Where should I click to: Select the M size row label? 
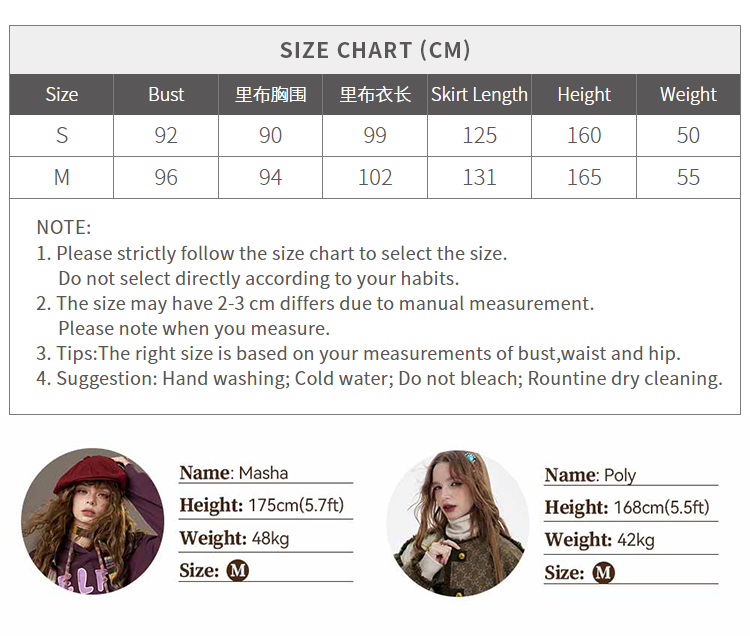[62, 177]
